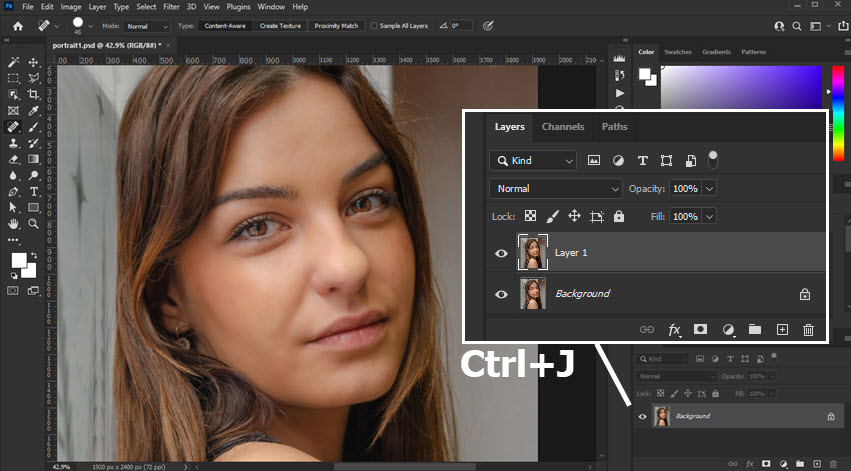Select the Eyedropper tool
851x471 pixels.
(34, 111)
